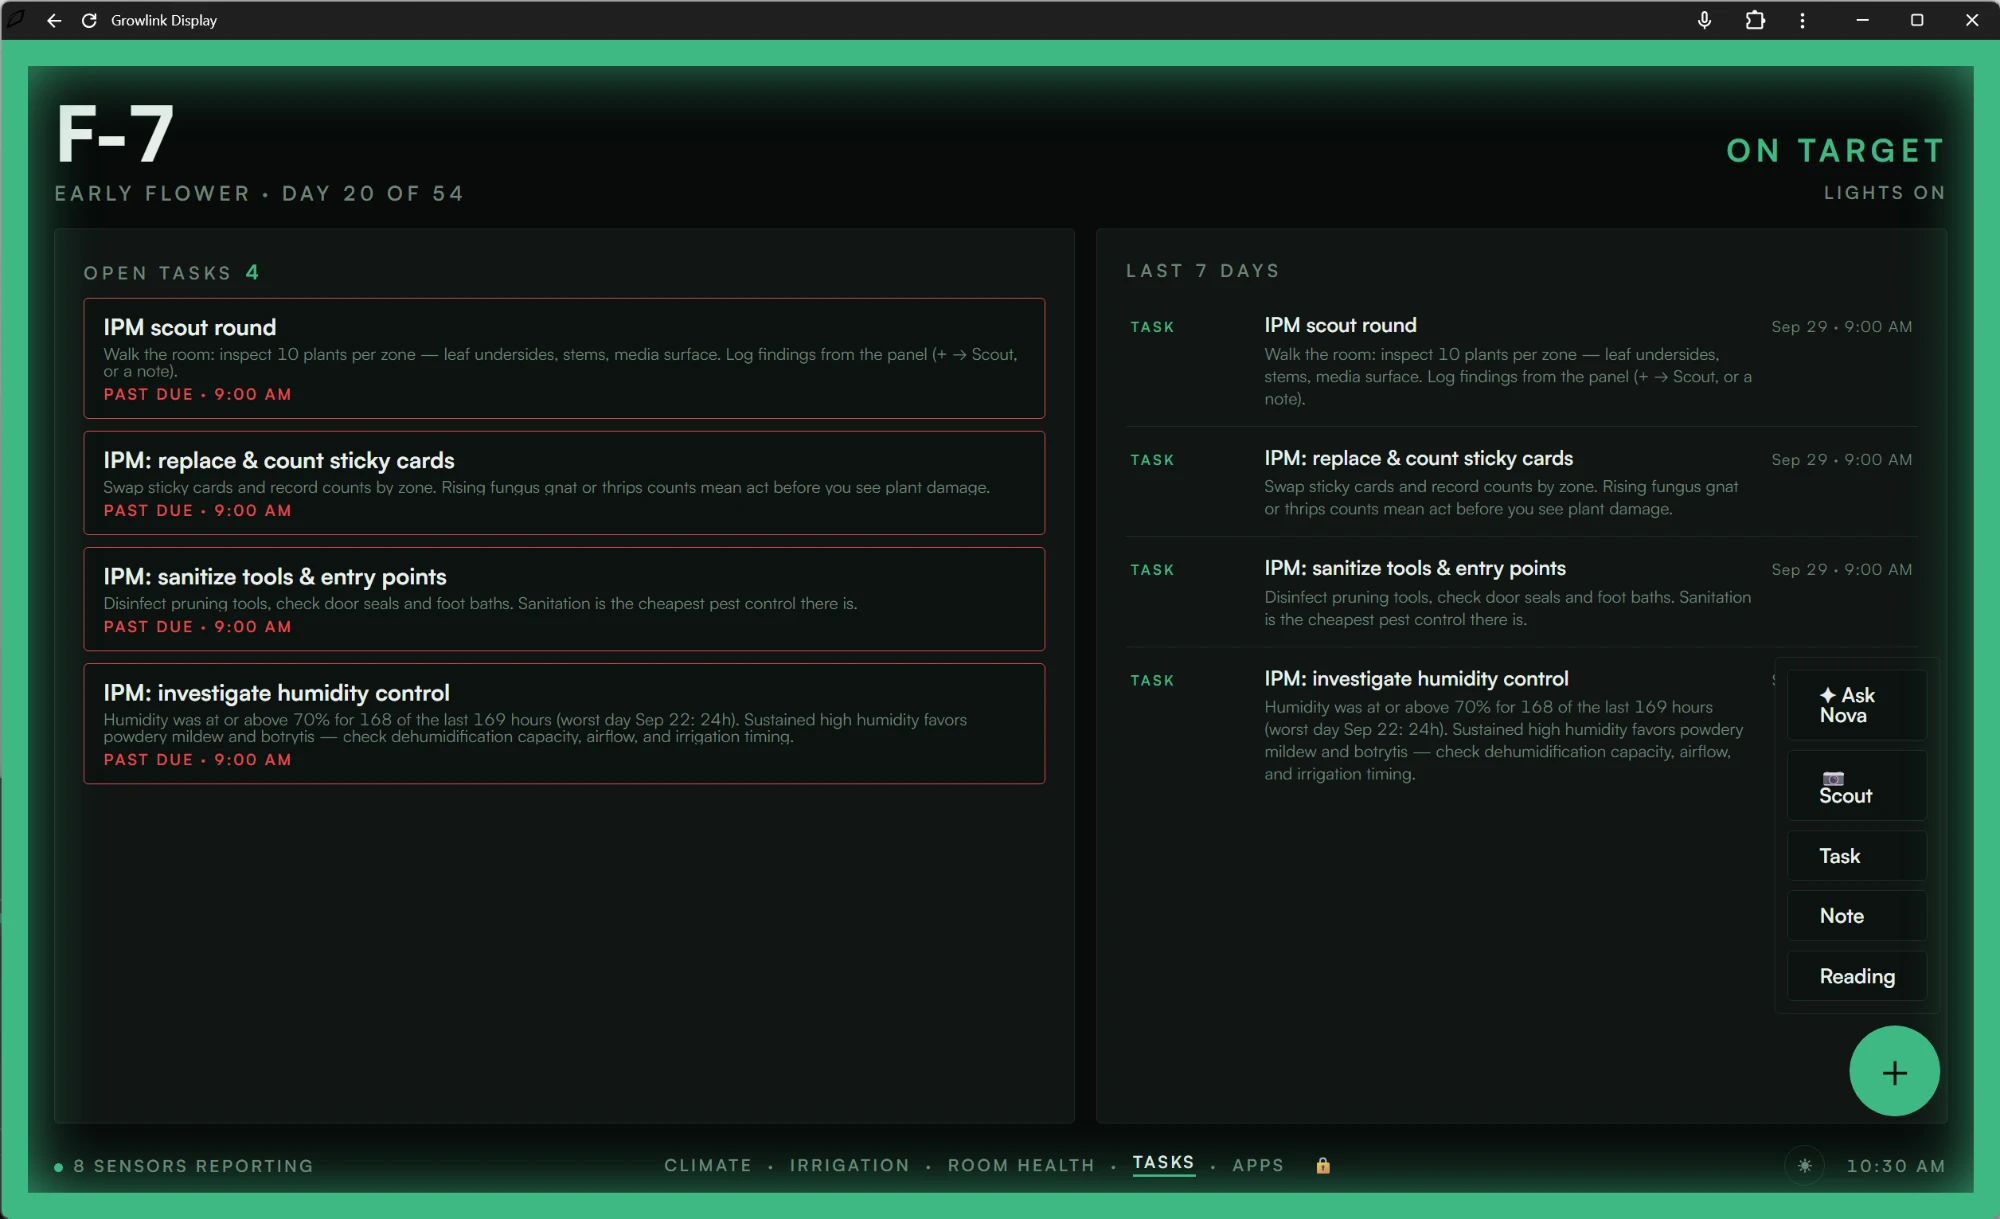This screenshot has height=1219, width=2000.
Task: Click Past Due label on scout round card
Action: pyautogui.click(x=198, y=394)
